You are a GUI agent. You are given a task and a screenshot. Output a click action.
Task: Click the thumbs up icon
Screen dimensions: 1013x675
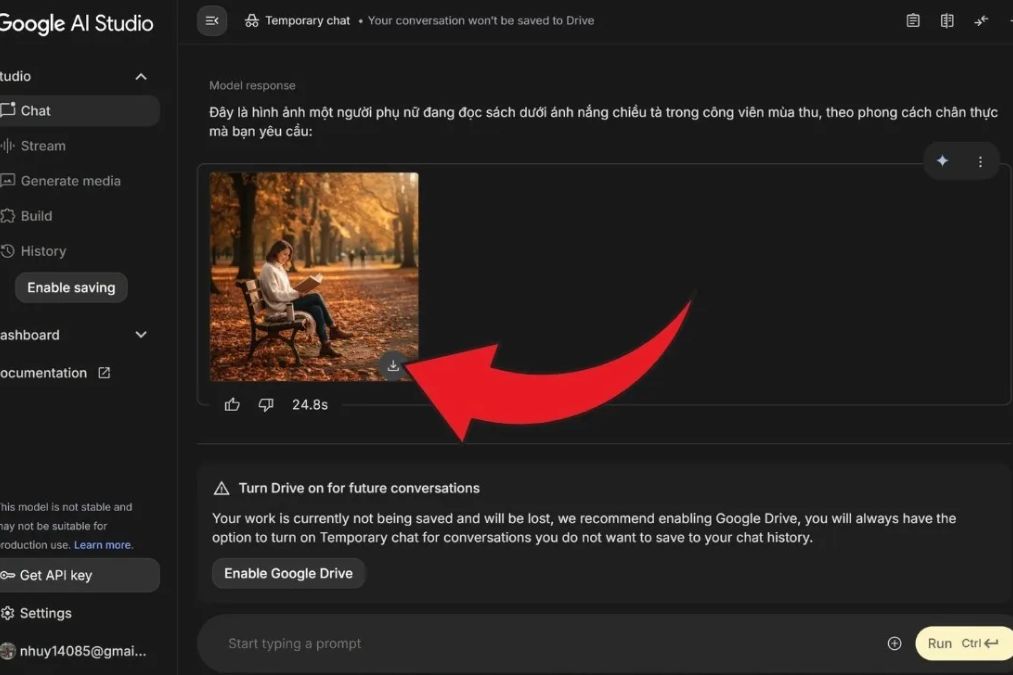(x=232, y=405)
